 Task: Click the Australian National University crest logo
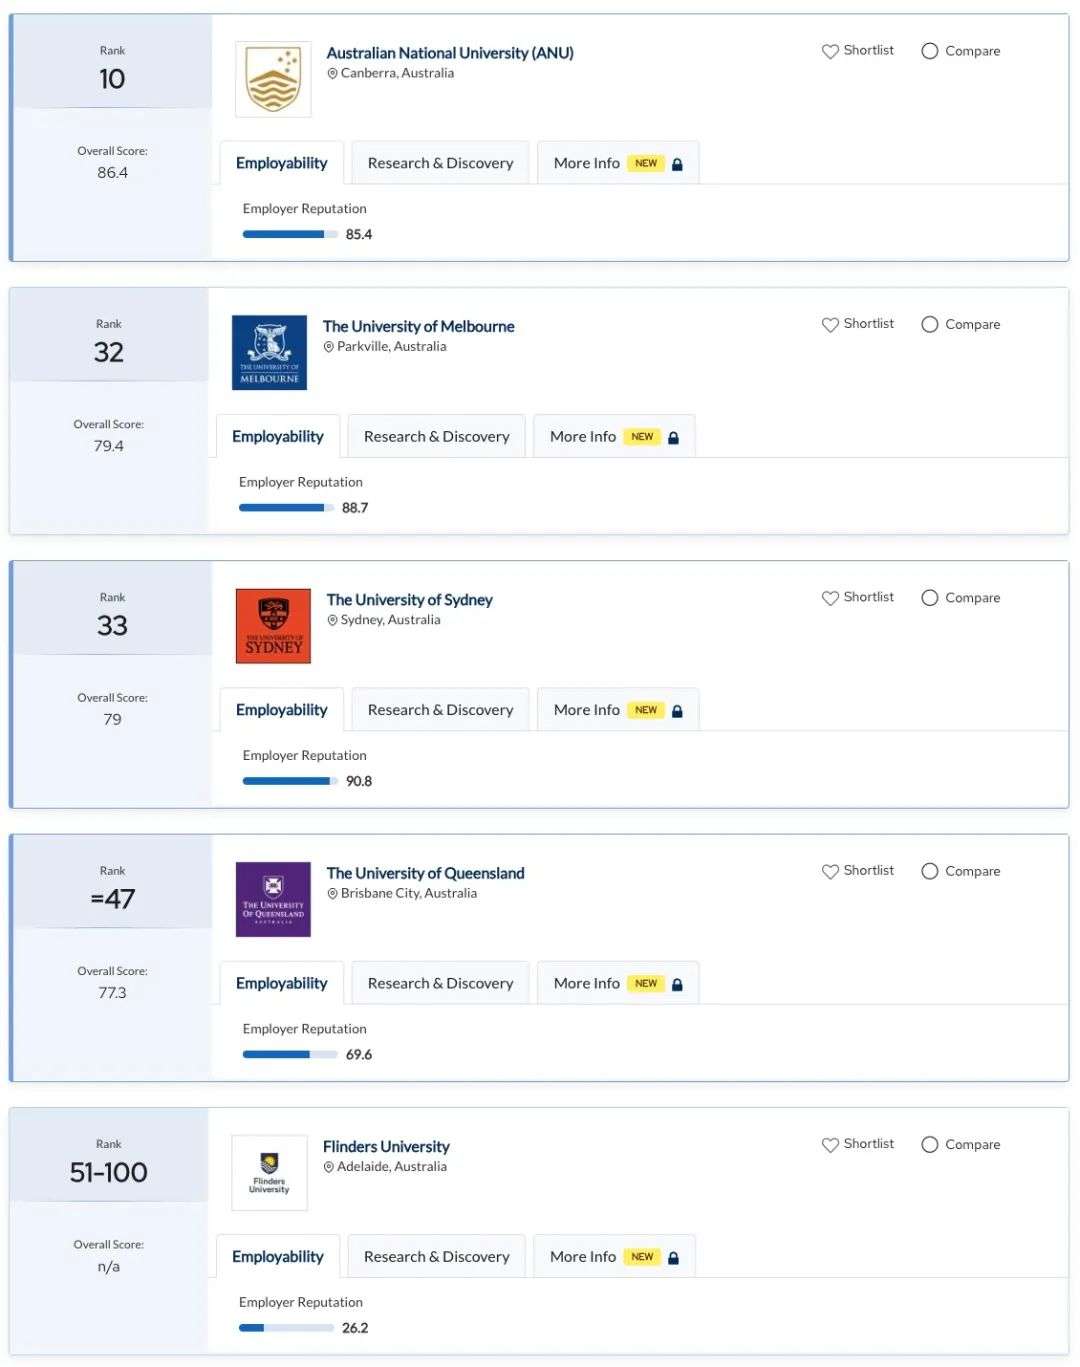[x=273, y=79]
